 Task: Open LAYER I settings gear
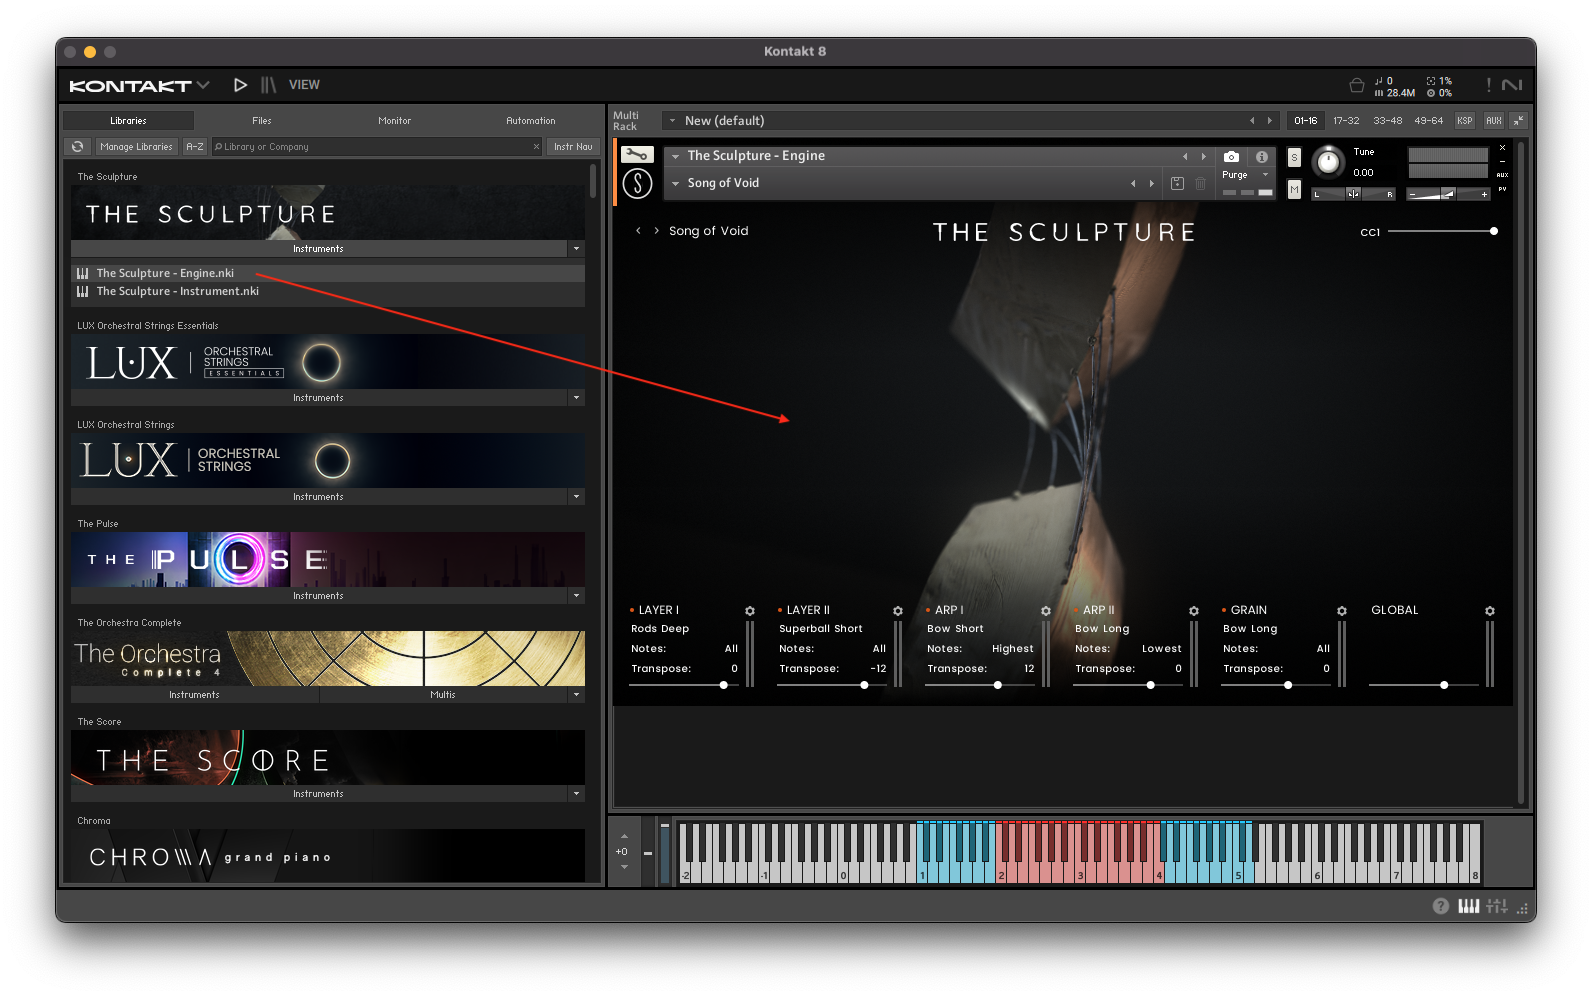pos(750,611)
